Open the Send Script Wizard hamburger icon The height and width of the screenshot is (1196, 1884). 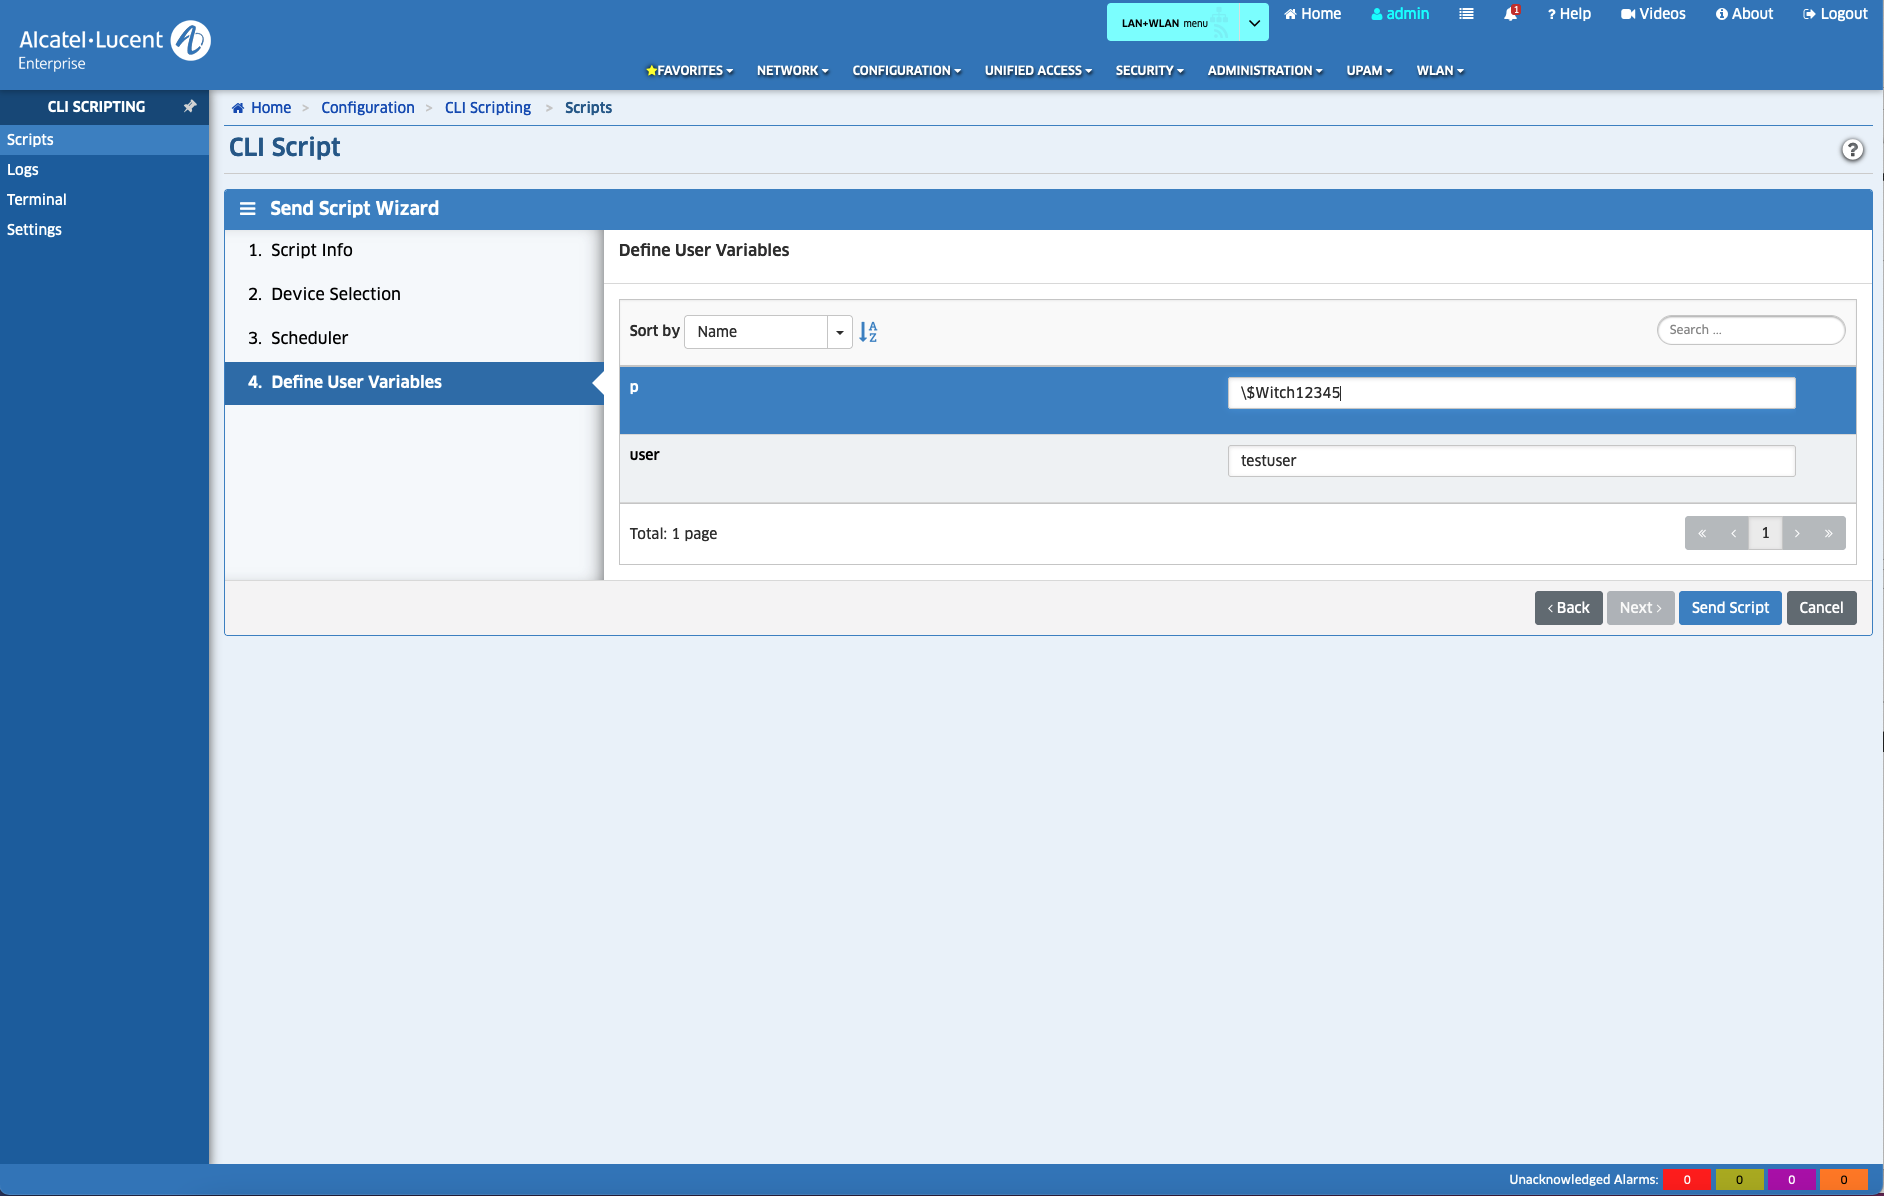click(x=247, y=208)
